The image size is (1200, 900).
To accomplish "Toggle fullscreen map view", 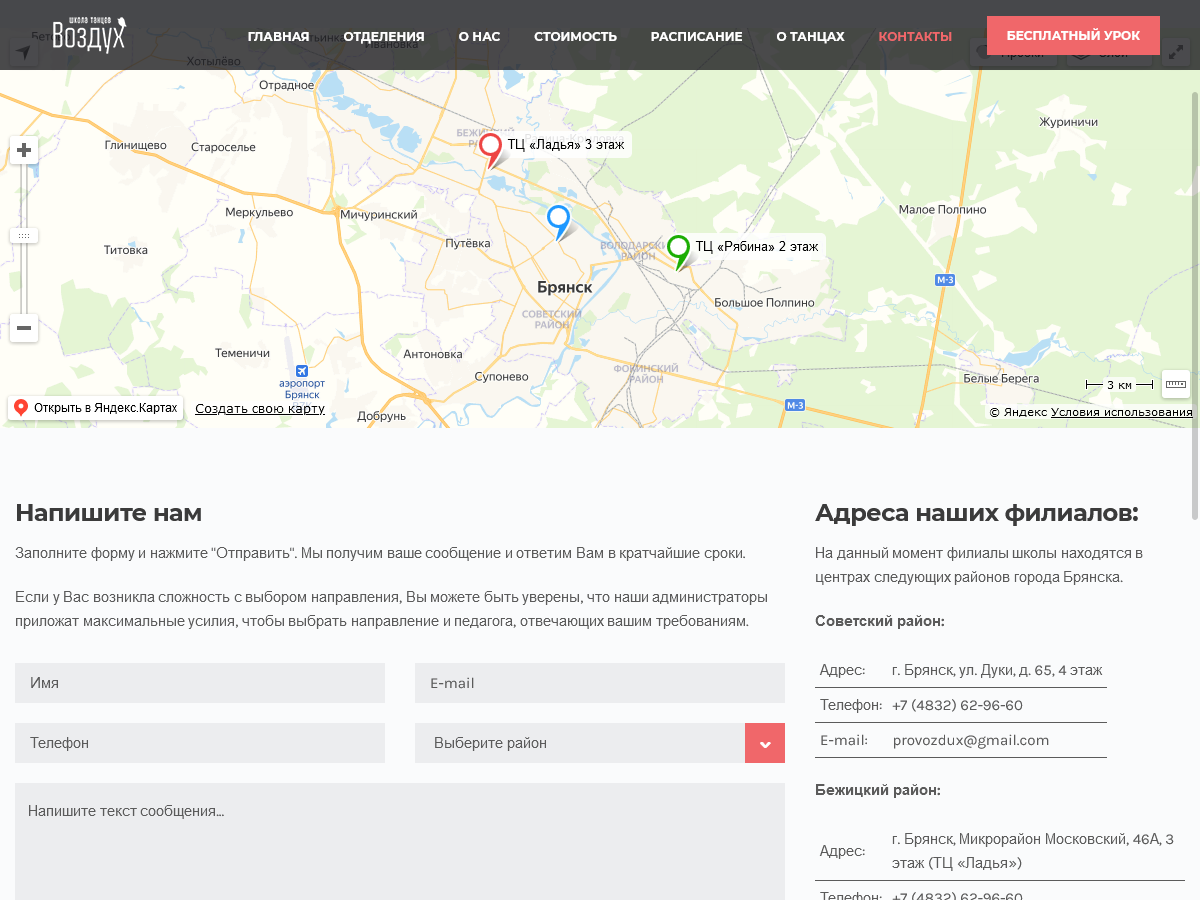I will pos(1178,52).
